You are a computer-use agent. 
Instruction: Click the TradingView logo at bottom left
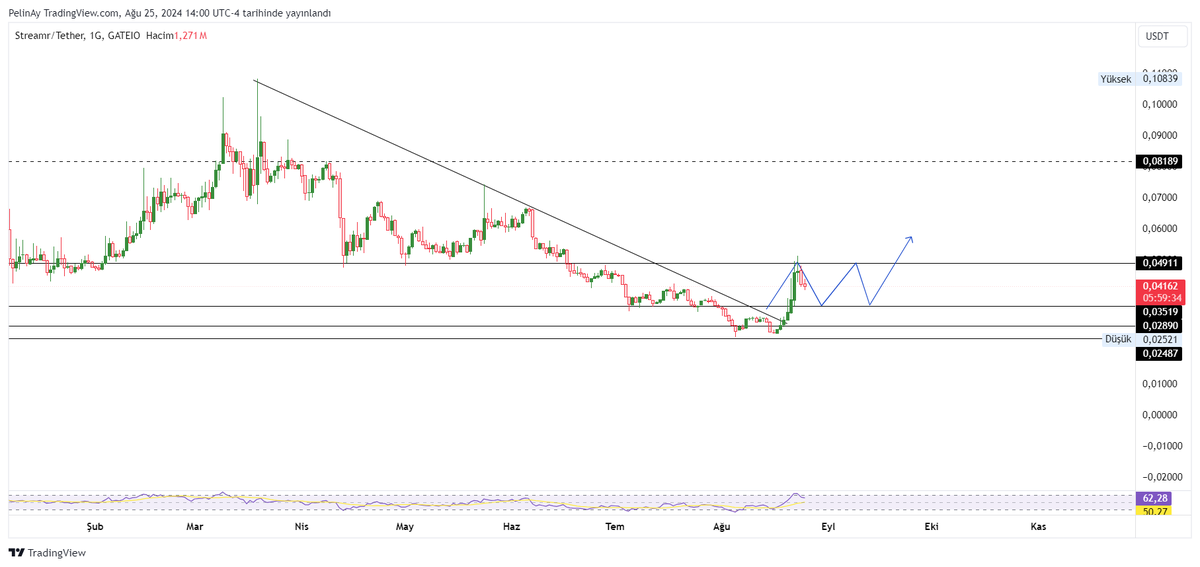[x=47, y=553]
